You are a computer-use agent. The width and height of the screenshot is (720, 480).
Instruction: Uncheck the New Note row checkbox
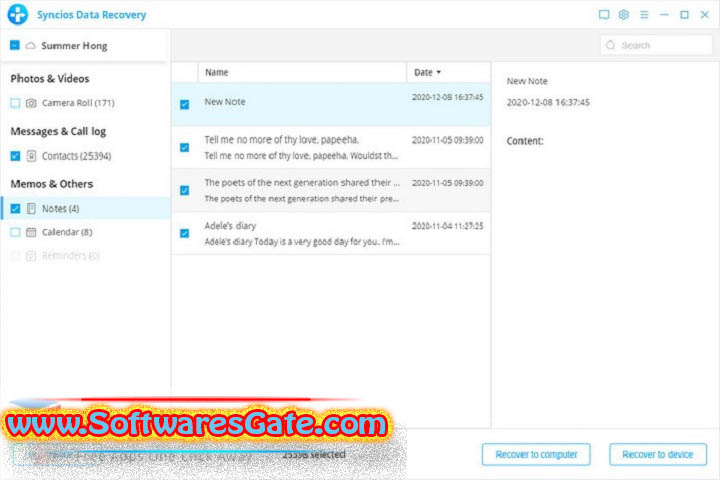point(185,104)
